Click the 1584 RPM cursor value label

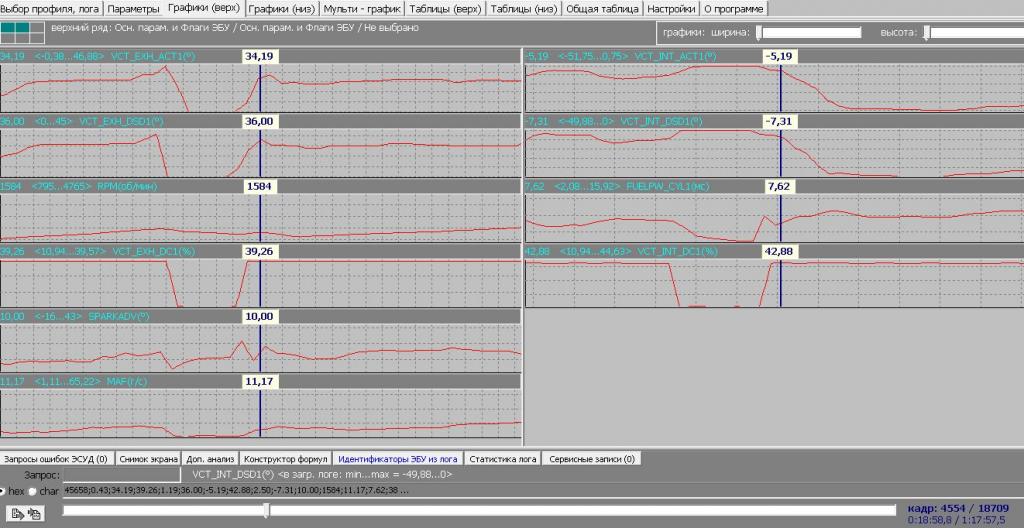click(261, 186)
